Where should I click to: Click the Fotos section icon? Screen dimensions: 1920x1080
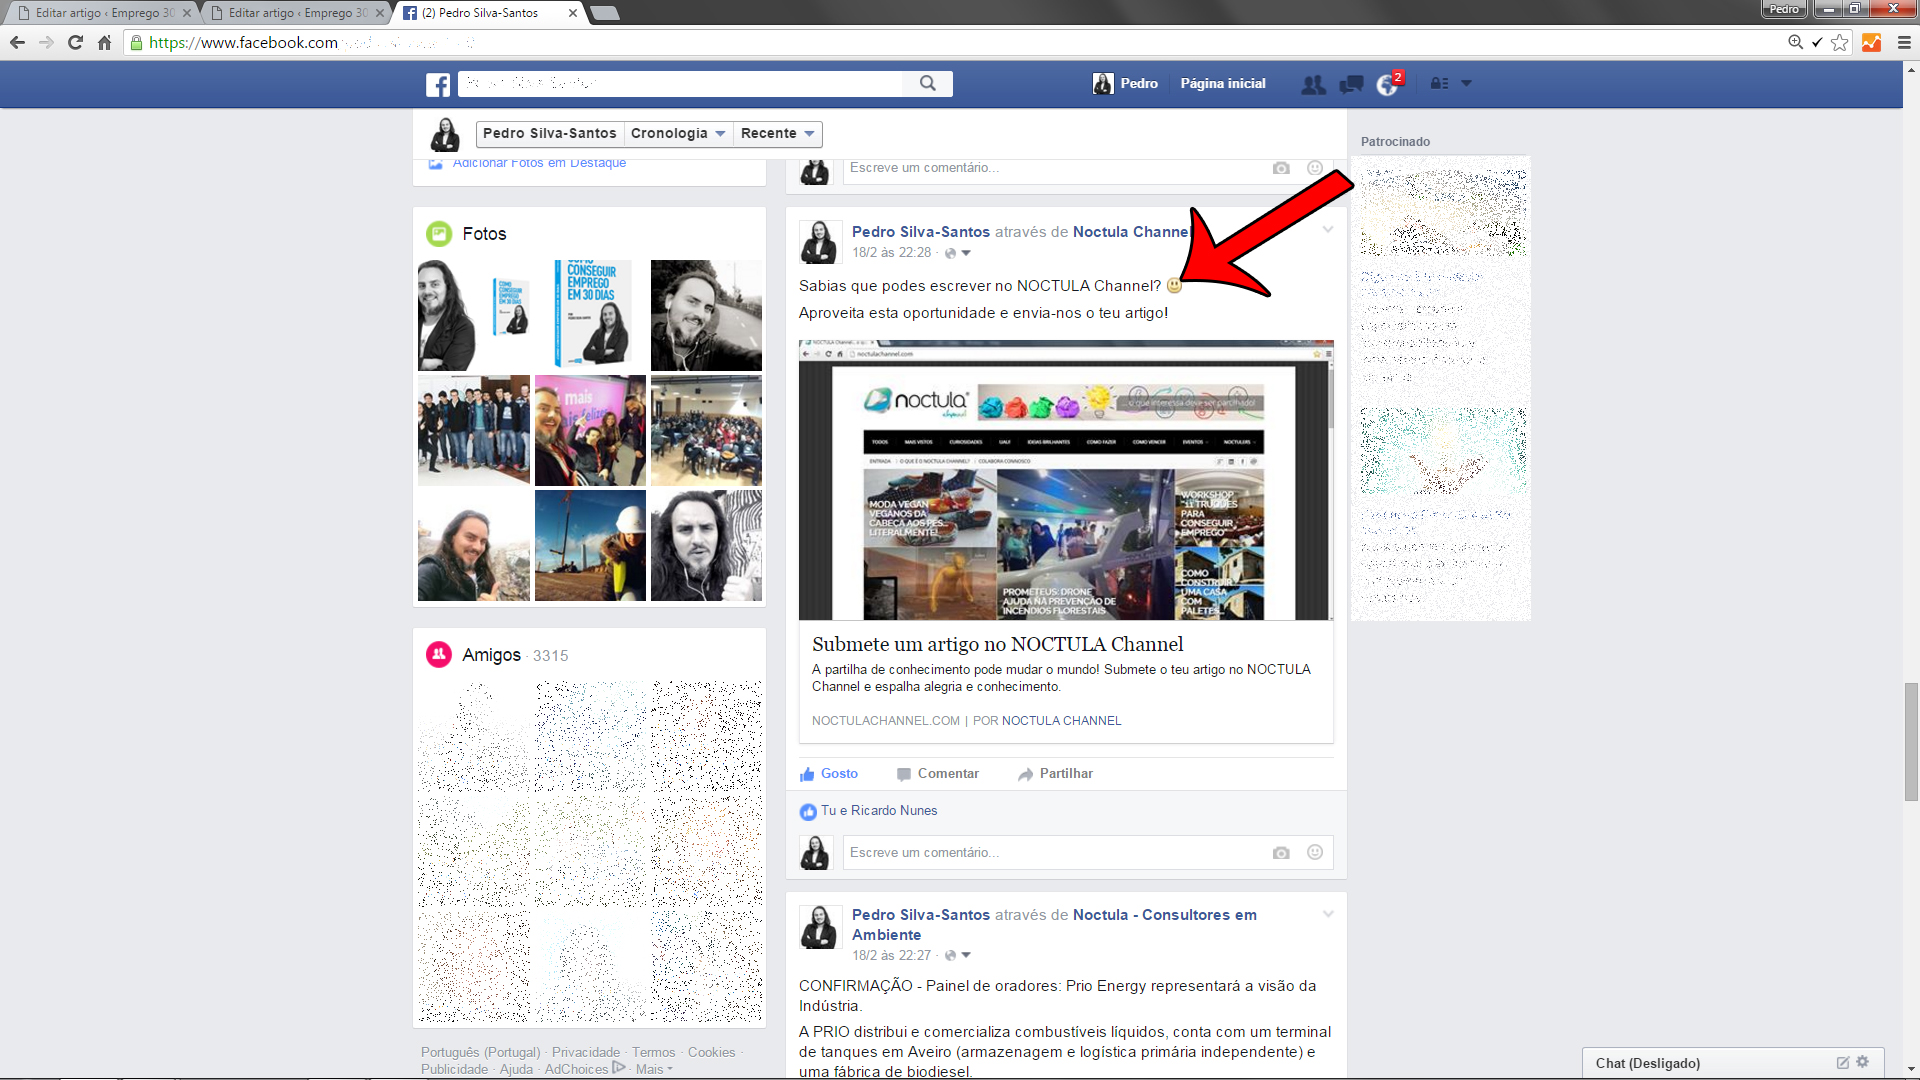click(439, 234)
